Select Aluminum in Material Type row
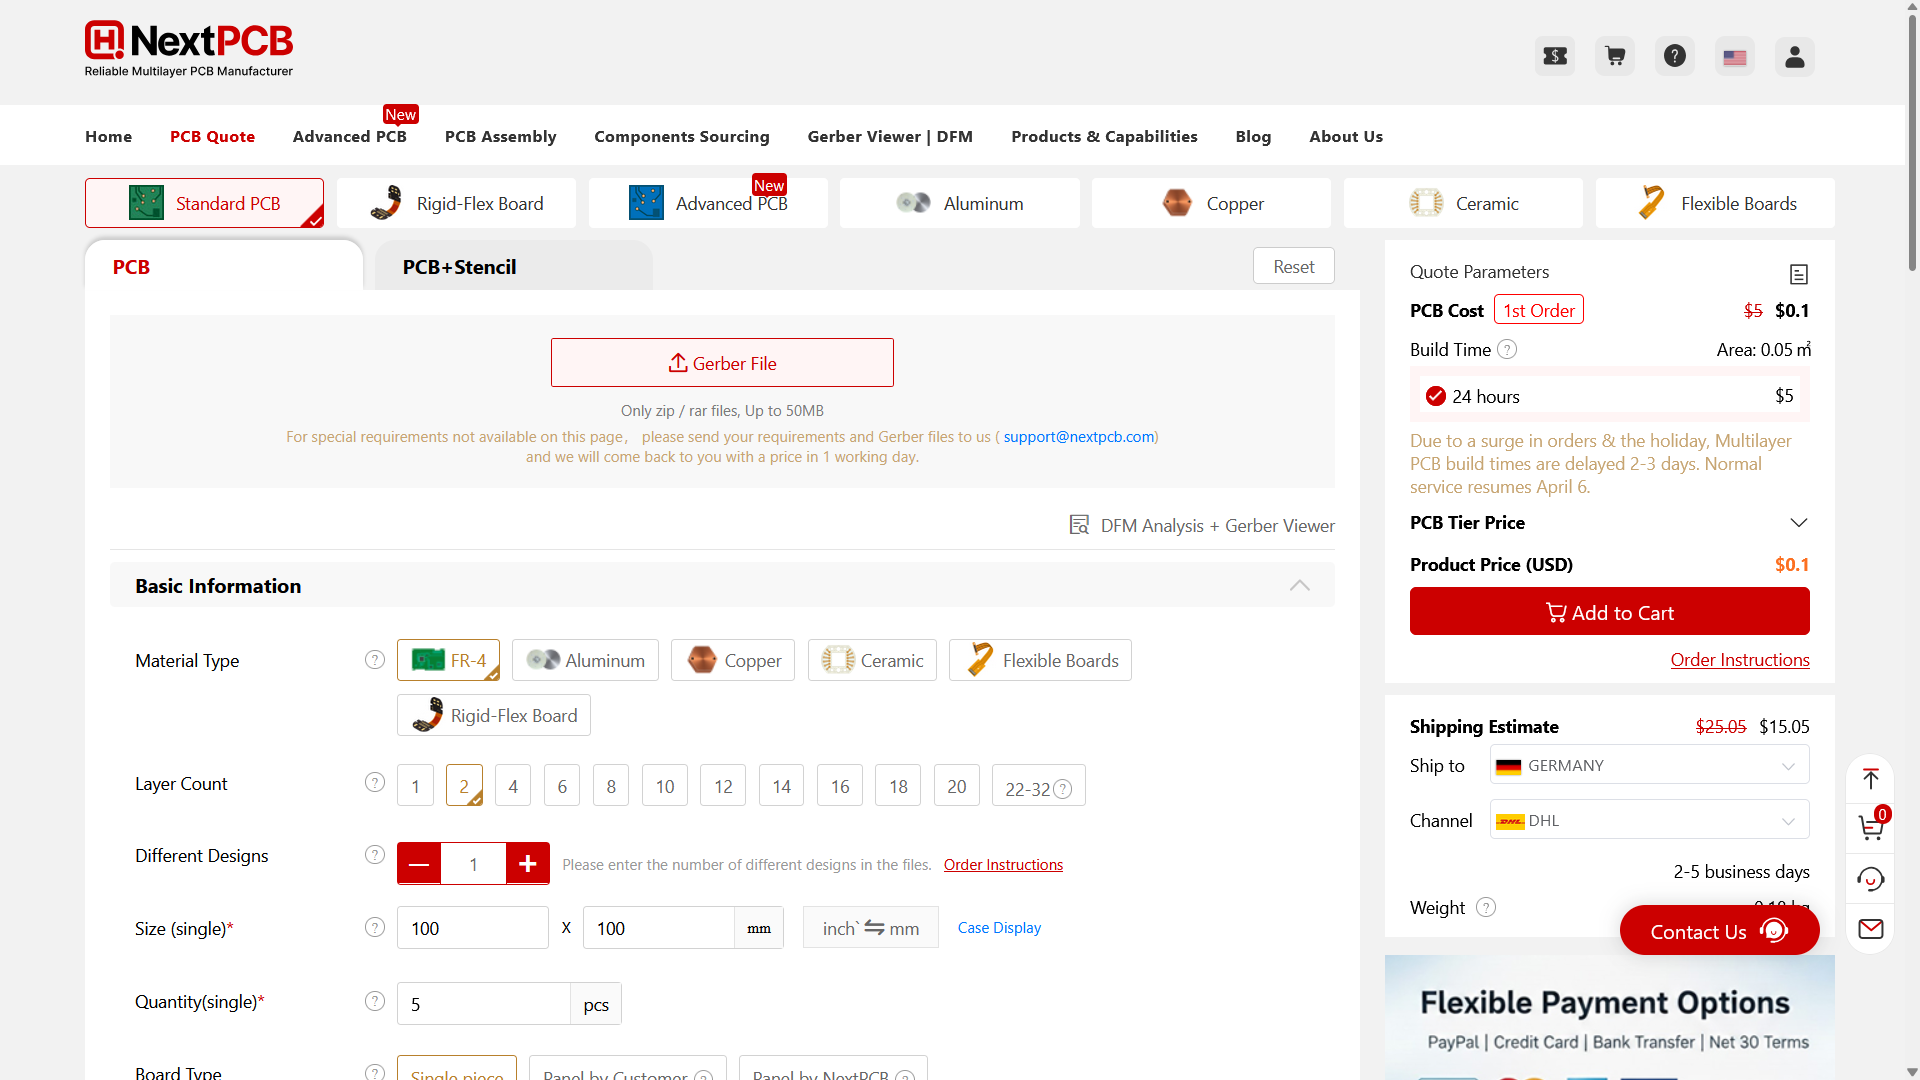 pyautogui.click(x=585, y=660)
